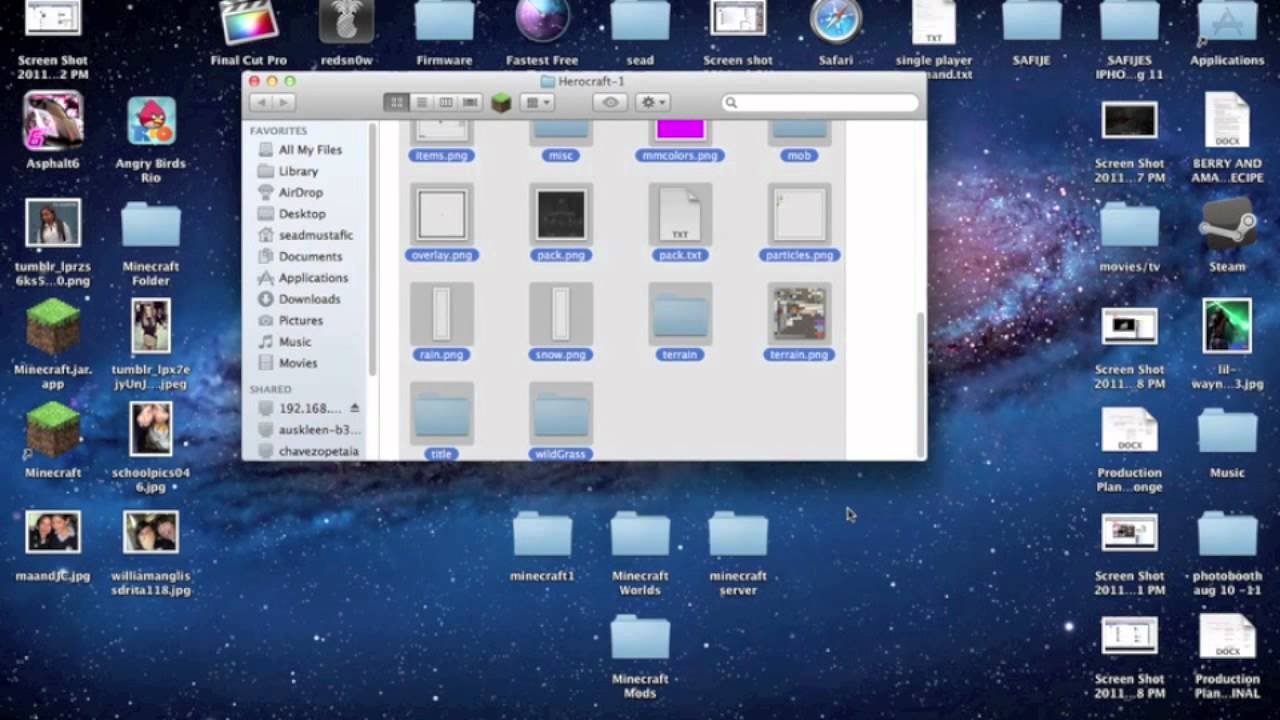Select snow.png file in Finder
The height and width of the screenshot is (720, 1280).
[561, 314]
